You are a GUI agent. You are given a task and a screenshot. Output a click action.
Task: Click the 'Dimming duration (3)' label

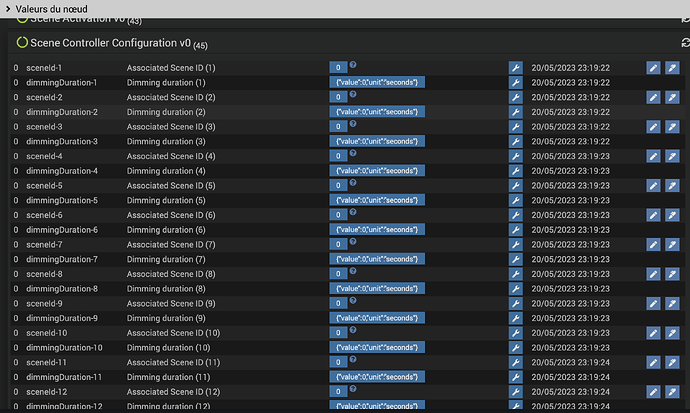[x=166, y=141]
